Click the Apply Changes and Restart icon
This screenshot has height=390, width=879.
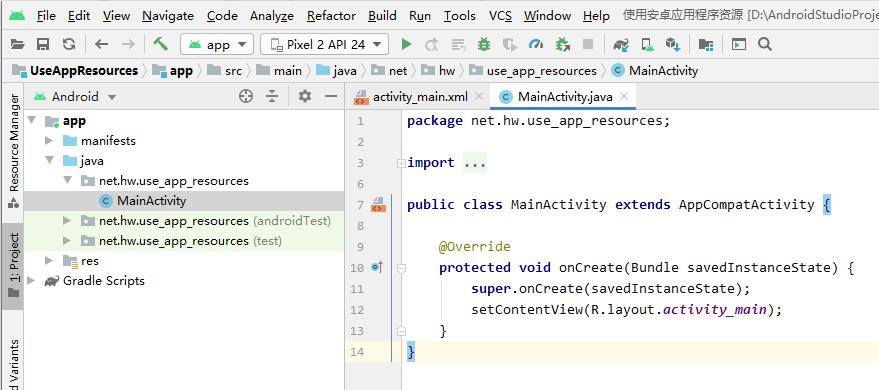(x=431, y=44)
